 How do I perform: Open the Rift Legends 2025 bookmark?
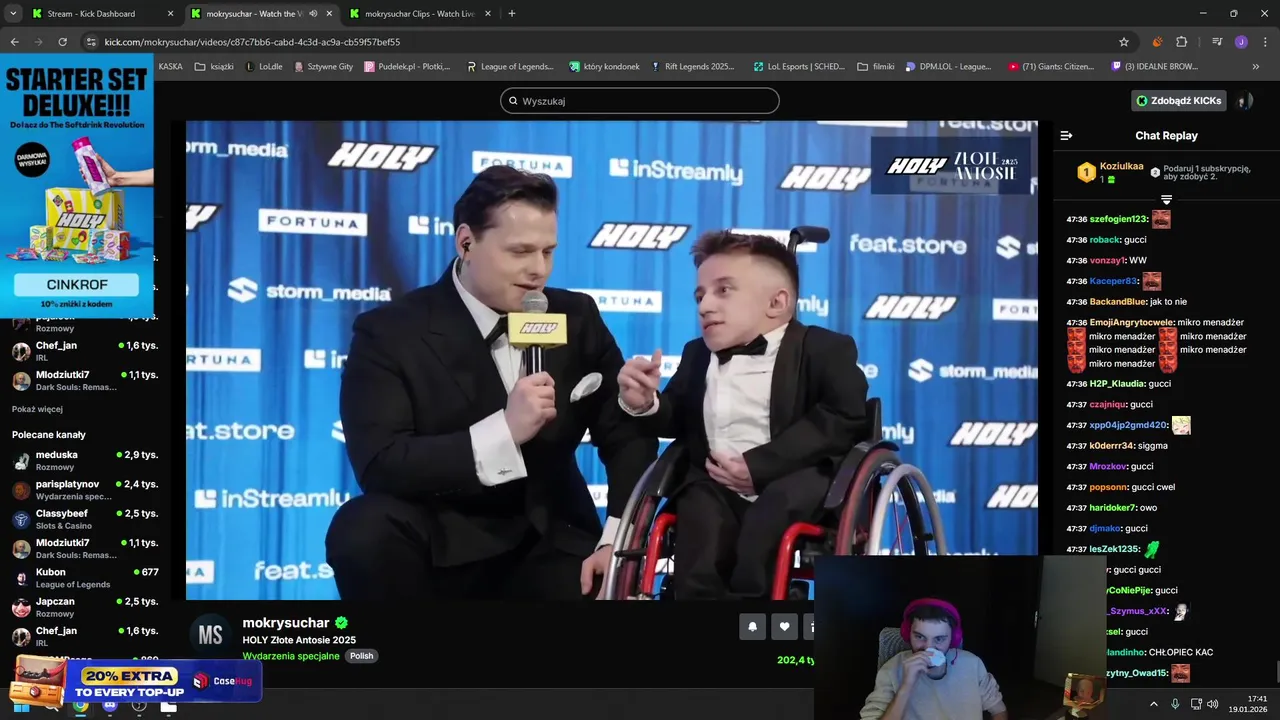point(692,67)
